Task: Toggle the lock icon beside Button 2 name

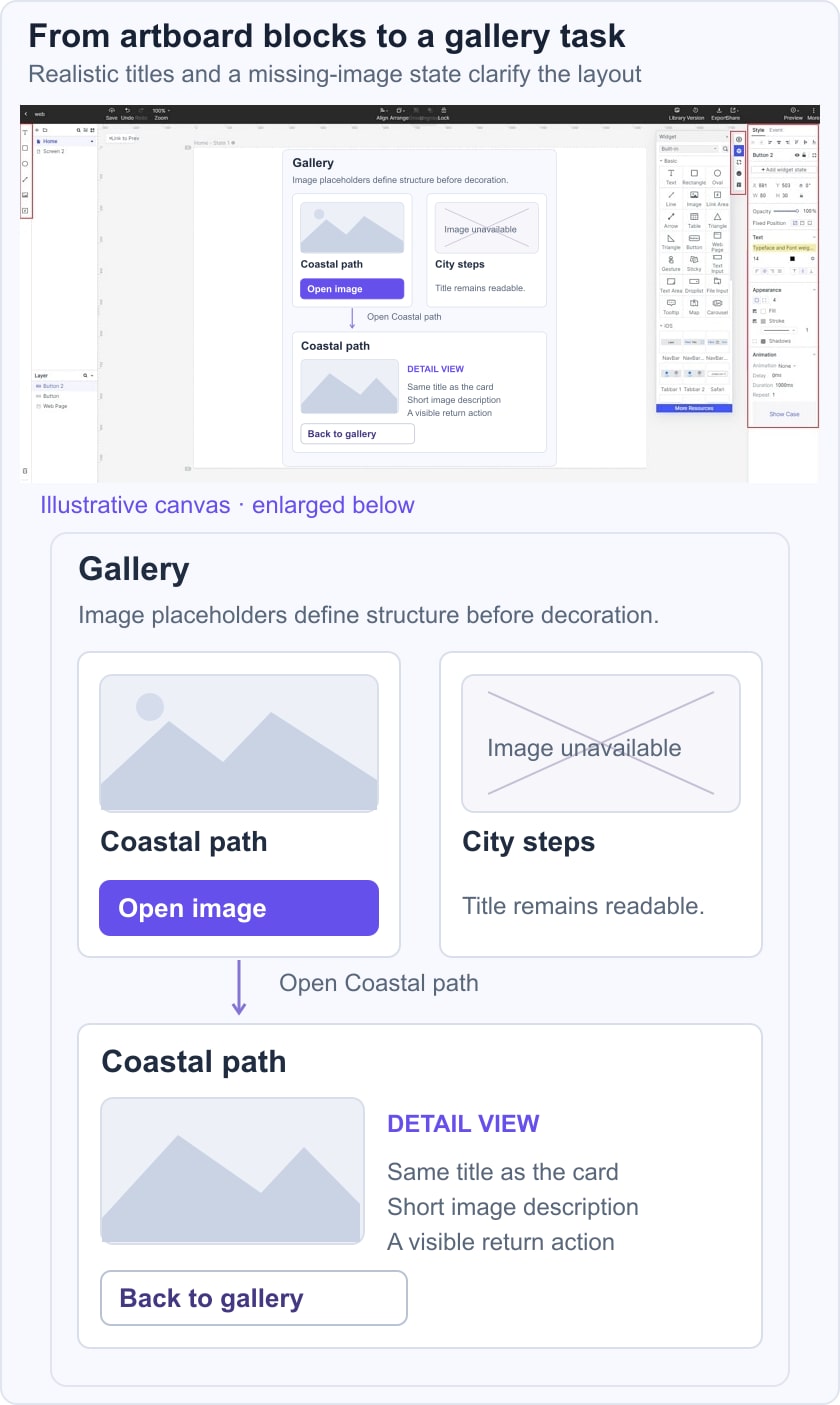Action: click(804, 155)
